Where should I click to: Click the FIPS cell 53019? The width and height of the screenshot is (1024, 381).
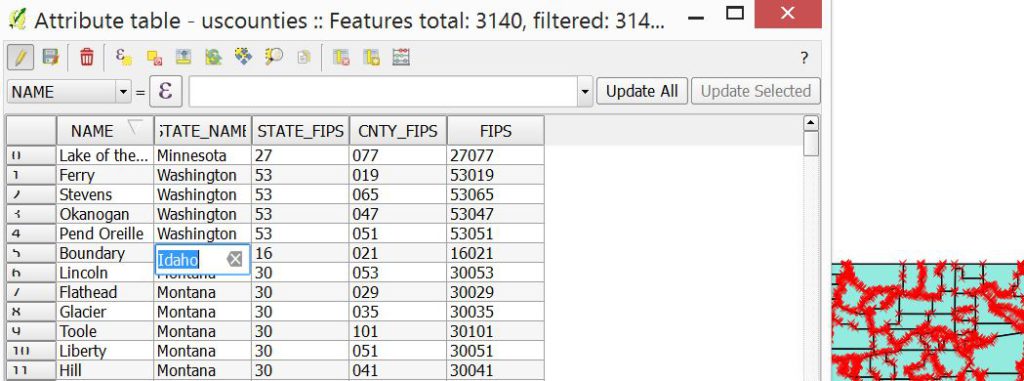[496, 174]
